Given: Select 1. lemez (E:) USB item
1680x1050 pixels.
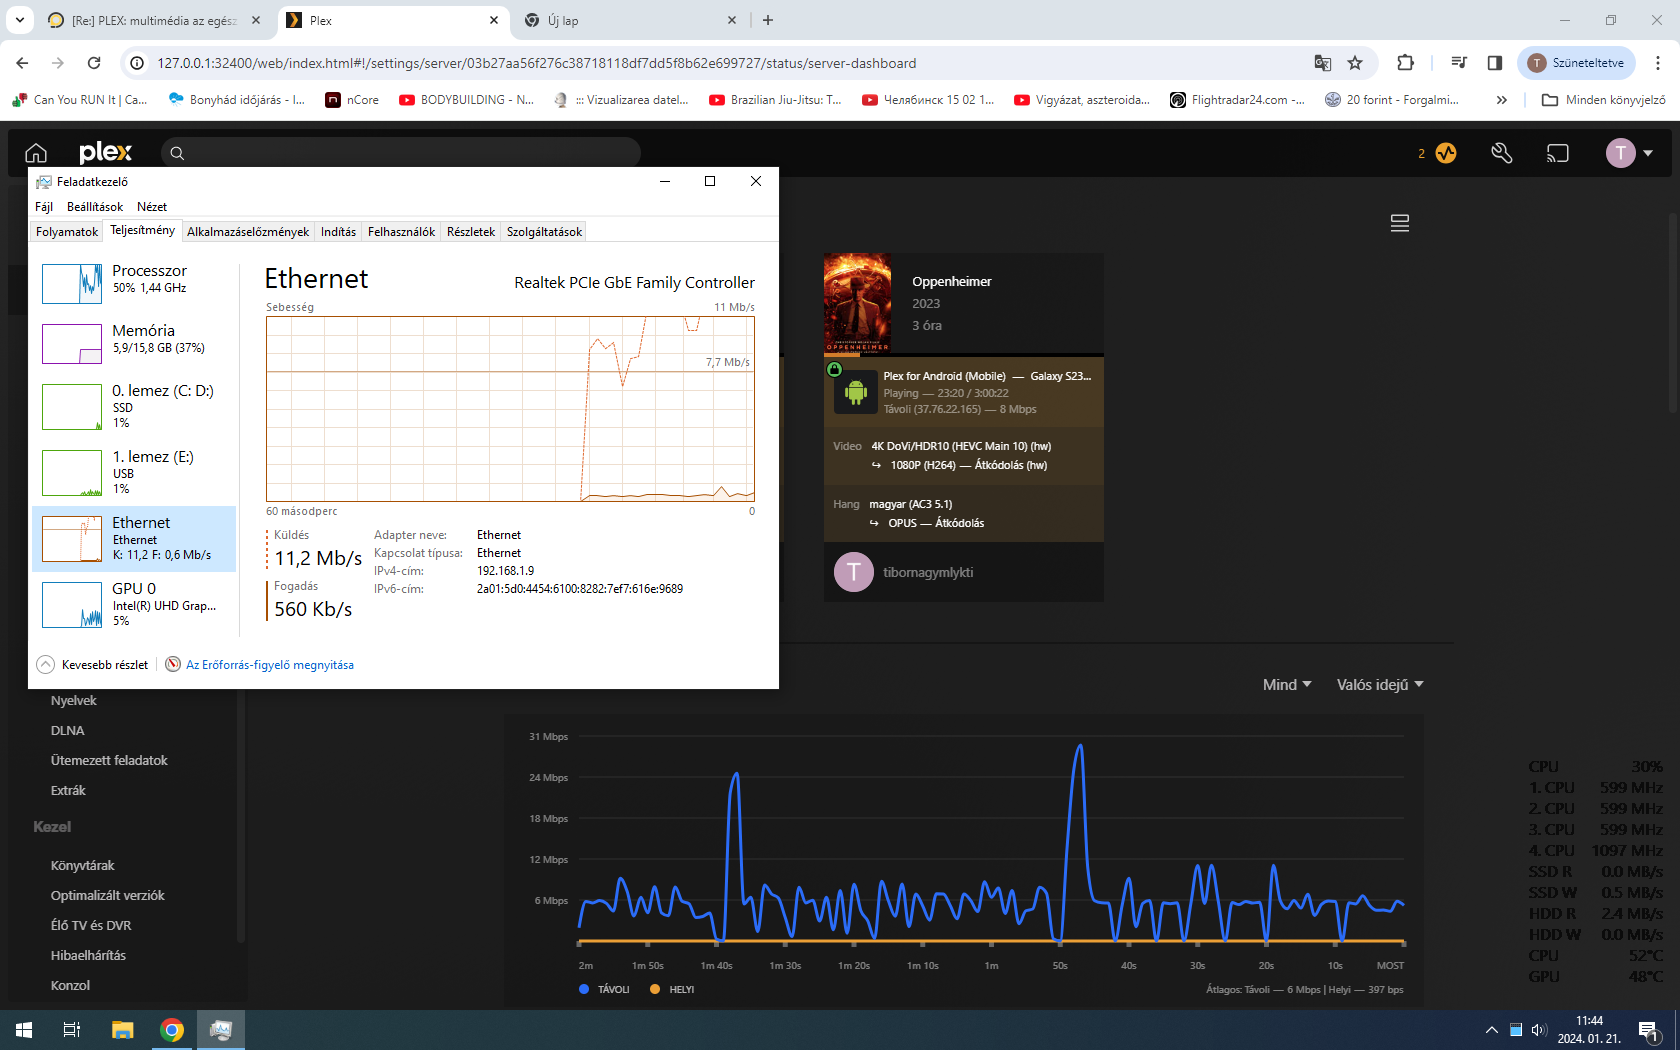Looking at the screenshot, I should click(x=134, y=472).
